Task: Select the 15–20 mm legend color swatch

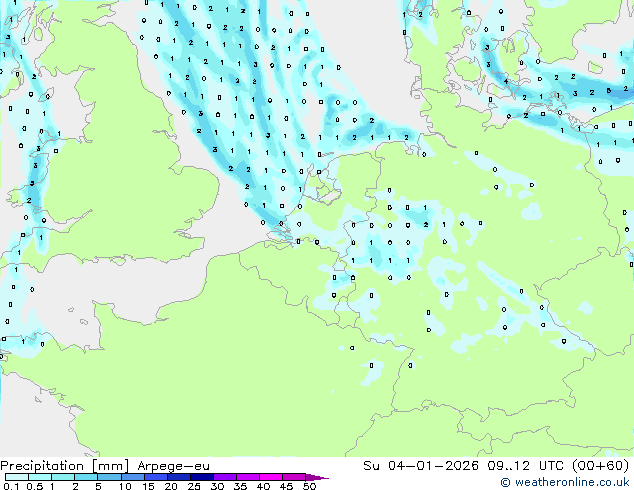Action: pyautogui.click(x=156, y=477)
